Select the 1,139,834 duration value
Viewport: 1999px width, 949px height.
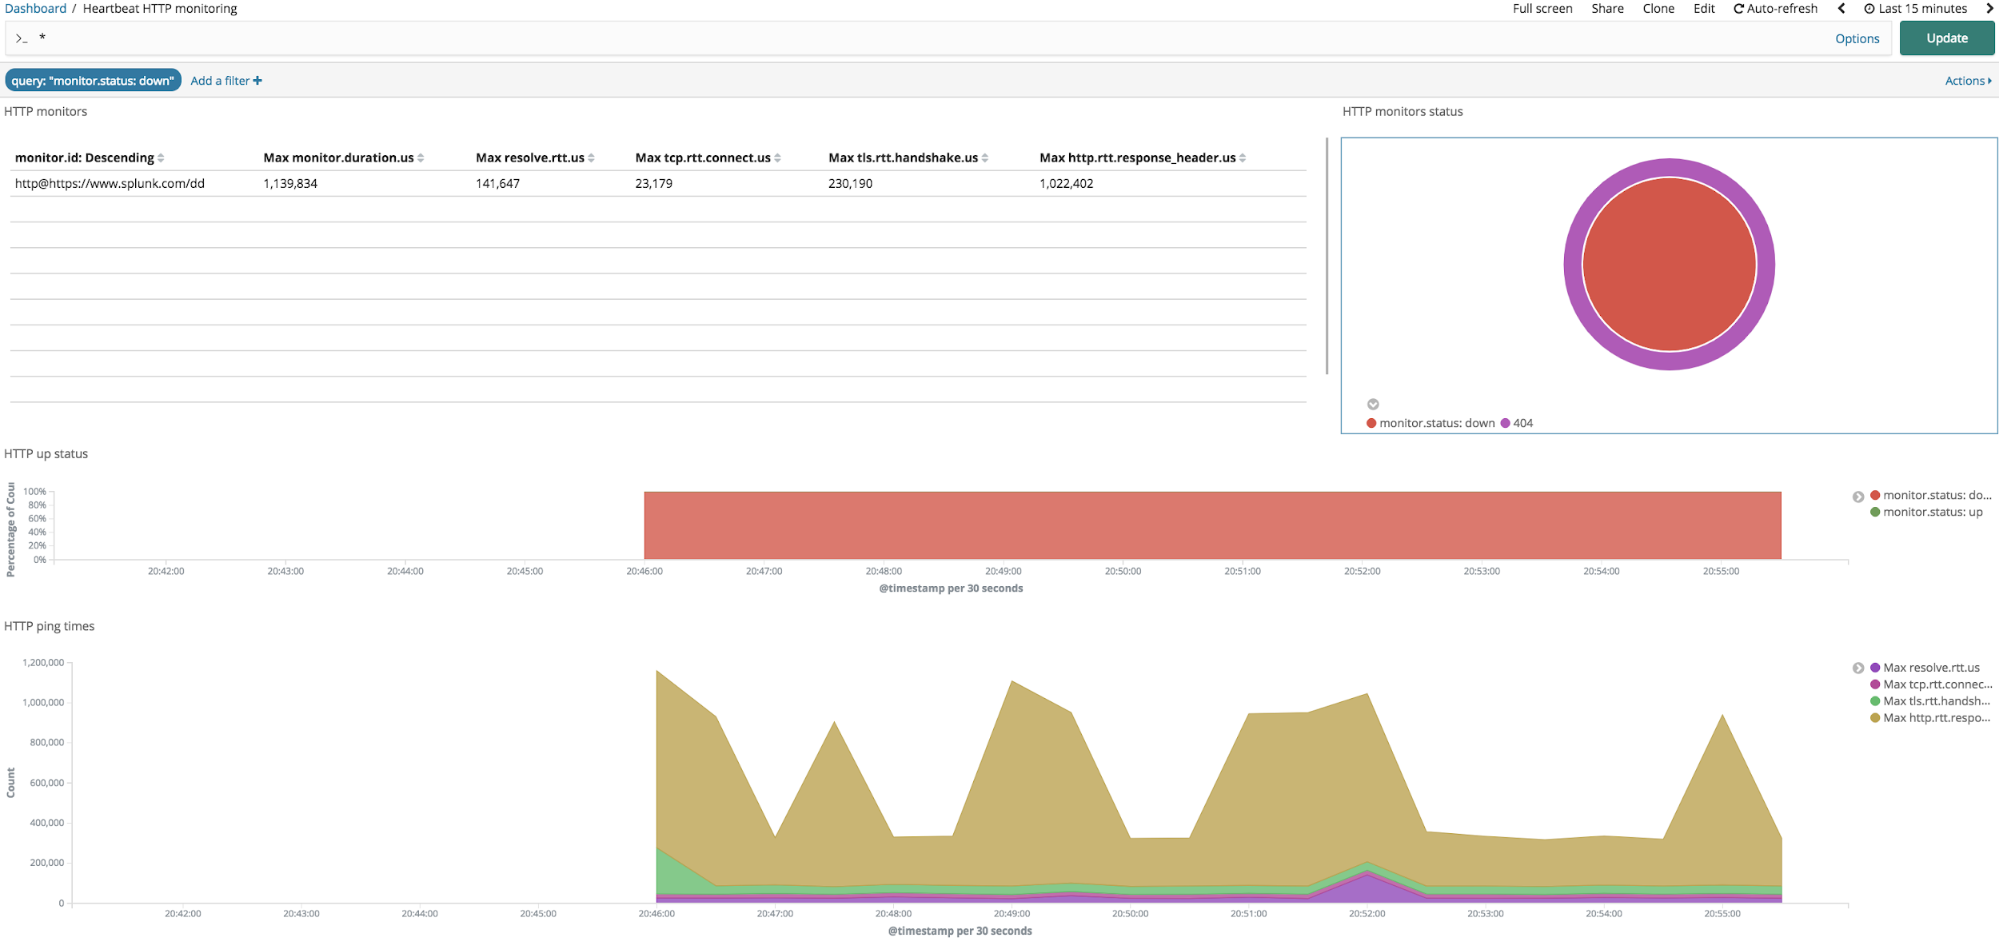click(290, 184)
